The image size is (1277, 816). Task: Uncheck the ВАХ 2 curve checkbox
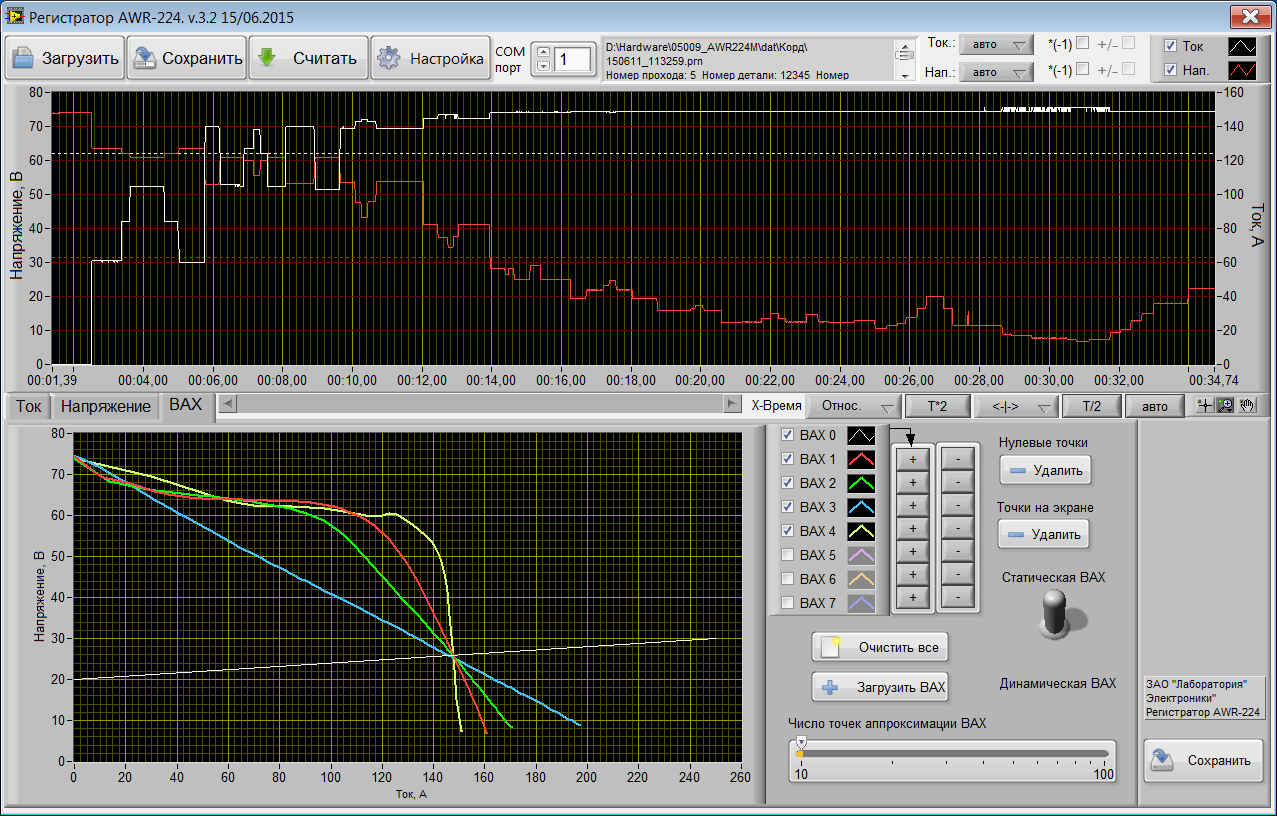[787, 483]
